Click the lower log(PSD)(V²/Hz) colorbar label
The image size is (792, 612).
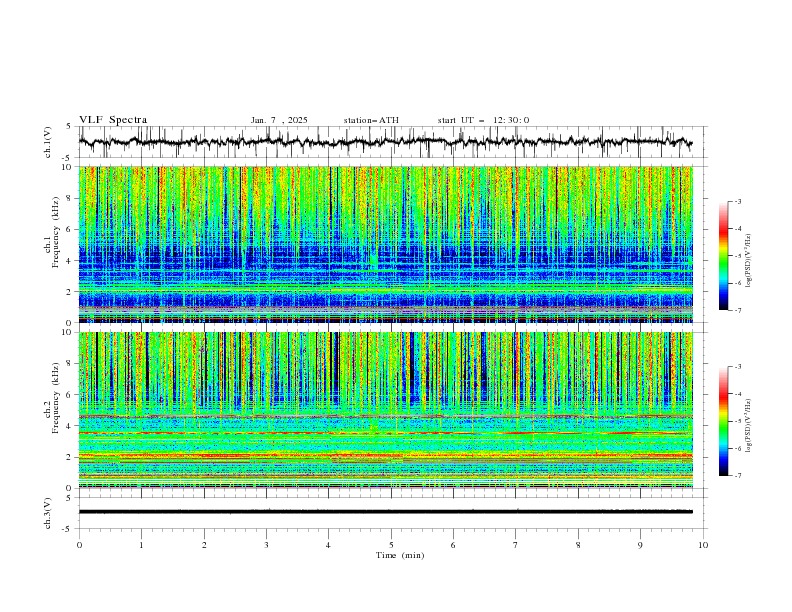tap(749, 426)
